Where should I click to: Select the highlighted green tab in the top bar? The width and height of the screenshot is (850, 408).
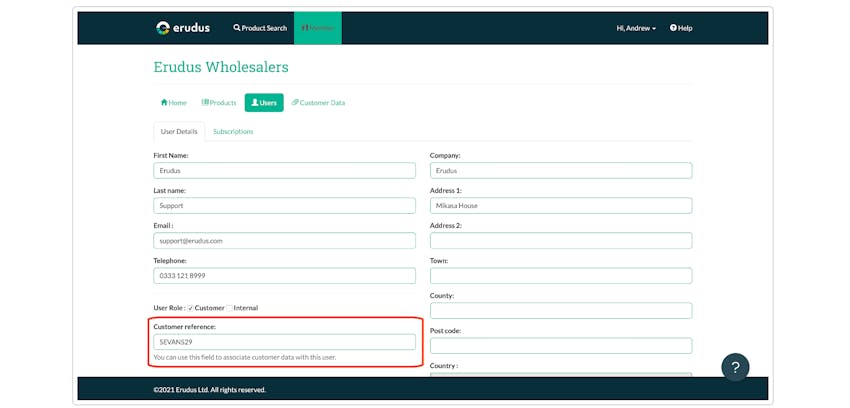[318, 28]
